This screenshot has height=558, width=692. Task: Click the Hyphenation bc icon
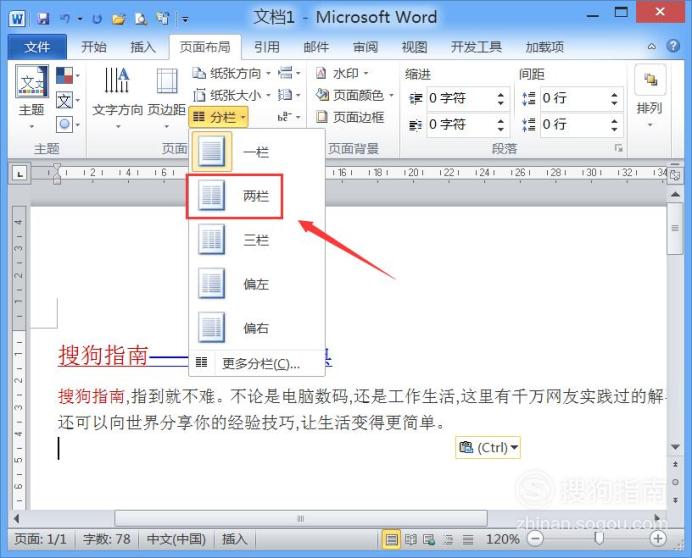[x=289, y=117]
